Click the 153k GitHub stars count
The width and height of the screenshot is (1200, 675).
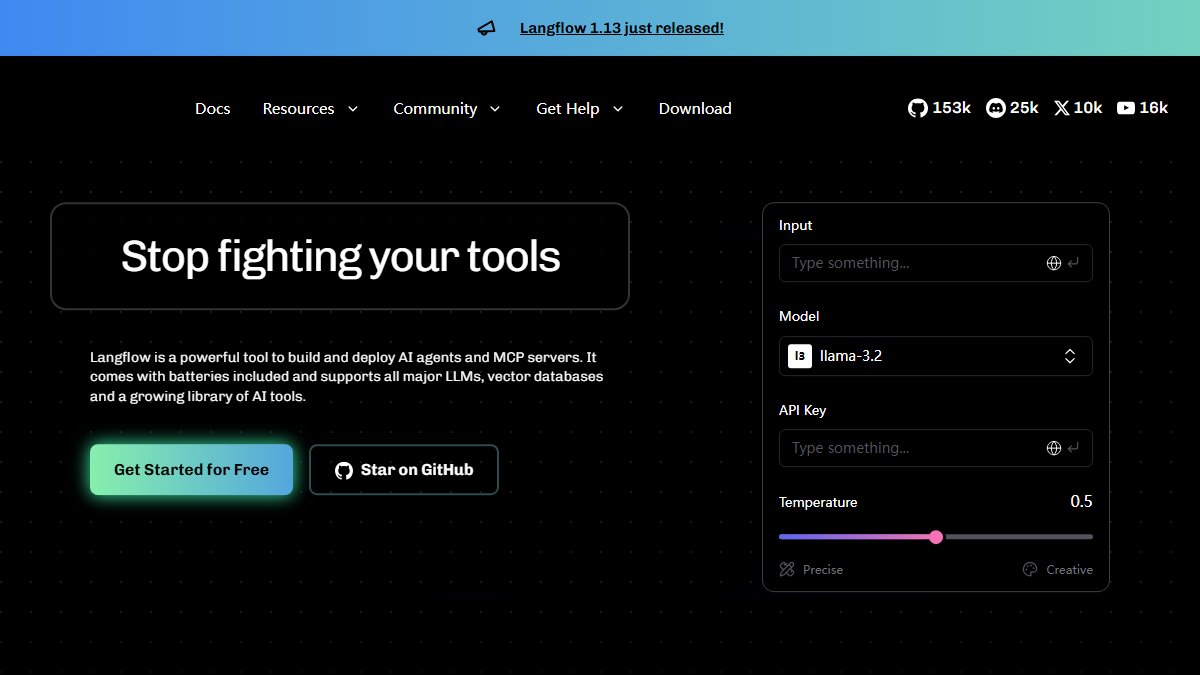(952, 108)
